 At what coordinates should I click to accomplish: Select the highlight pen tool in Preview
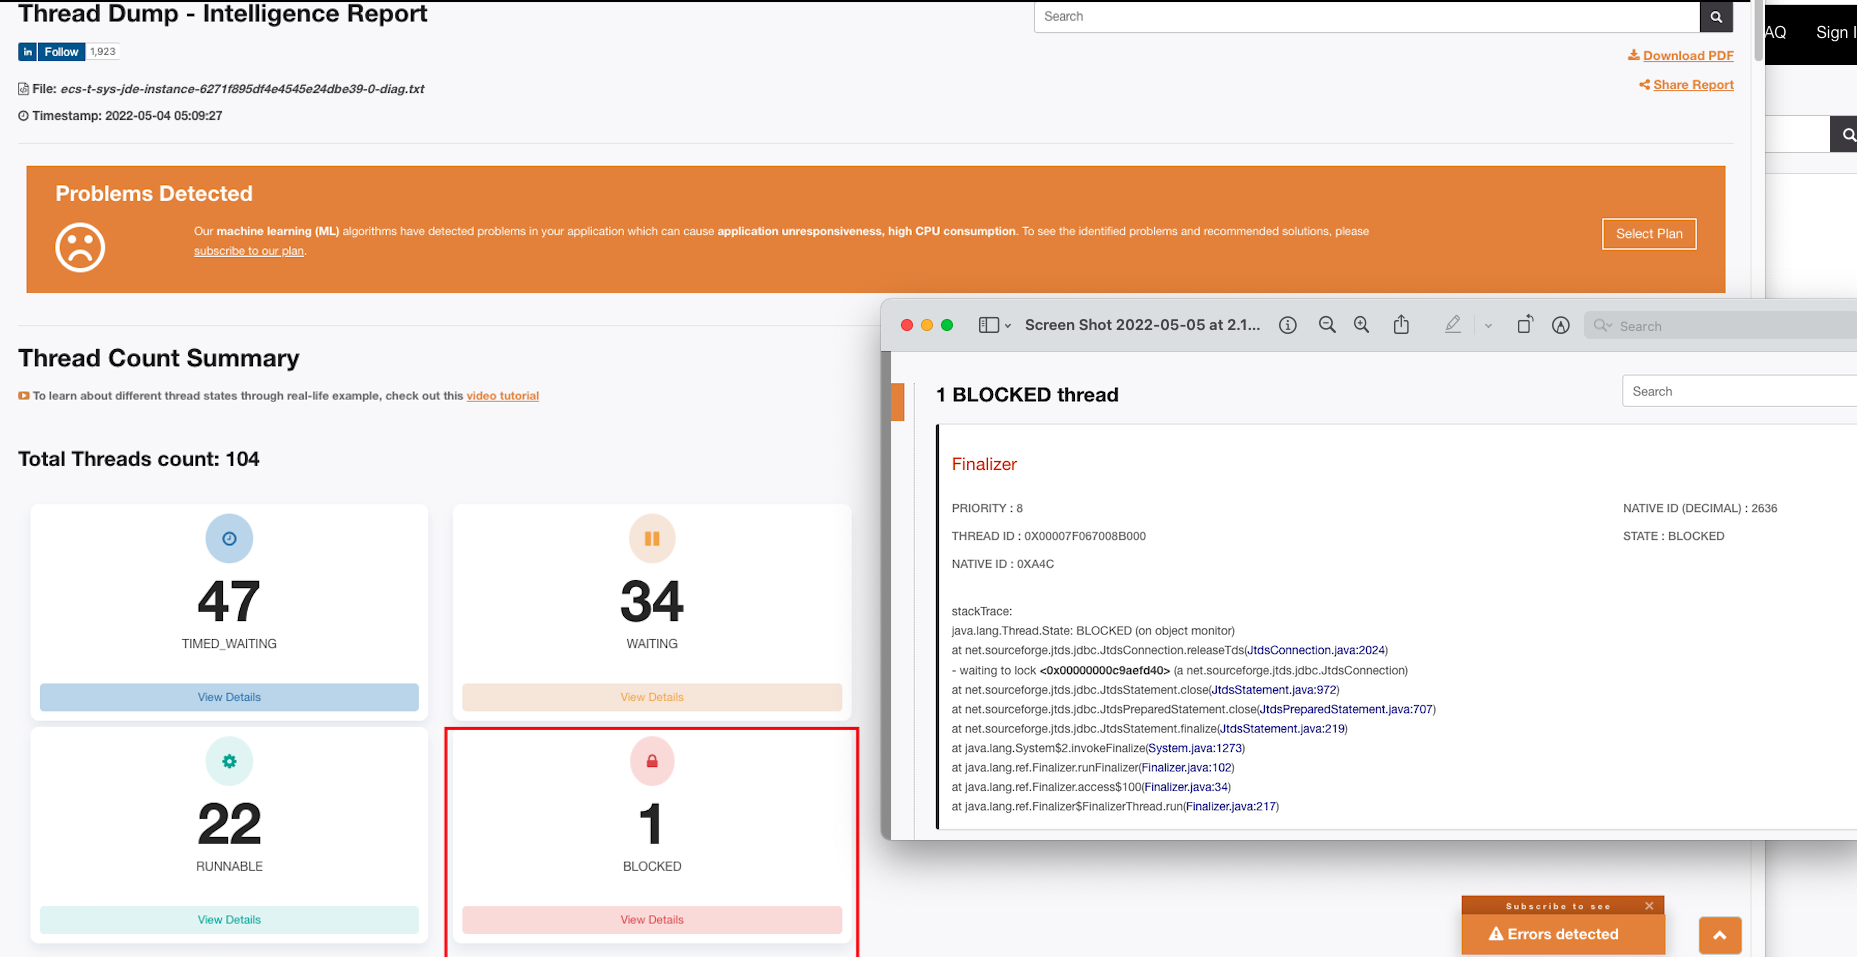click(1453, 325)
